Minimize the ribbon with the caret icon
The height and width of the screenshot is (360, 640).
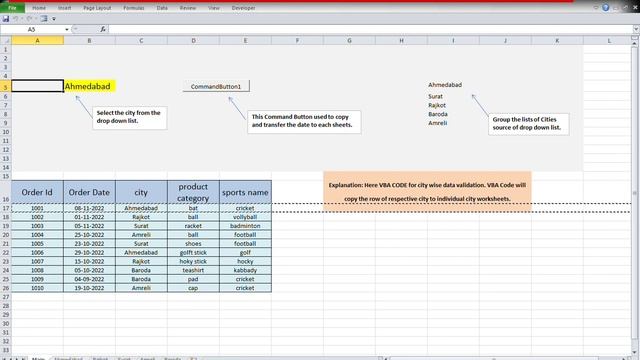(x=596, y=8)
